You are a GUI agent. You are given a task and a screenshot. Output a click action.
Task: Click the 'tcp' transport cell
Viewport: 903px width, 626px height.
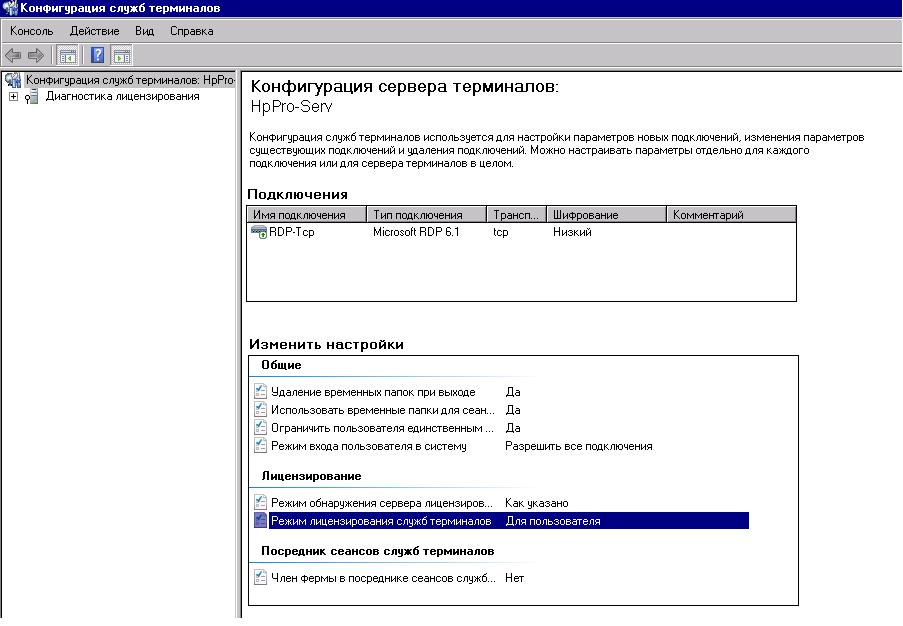click(x=500, y=232)
